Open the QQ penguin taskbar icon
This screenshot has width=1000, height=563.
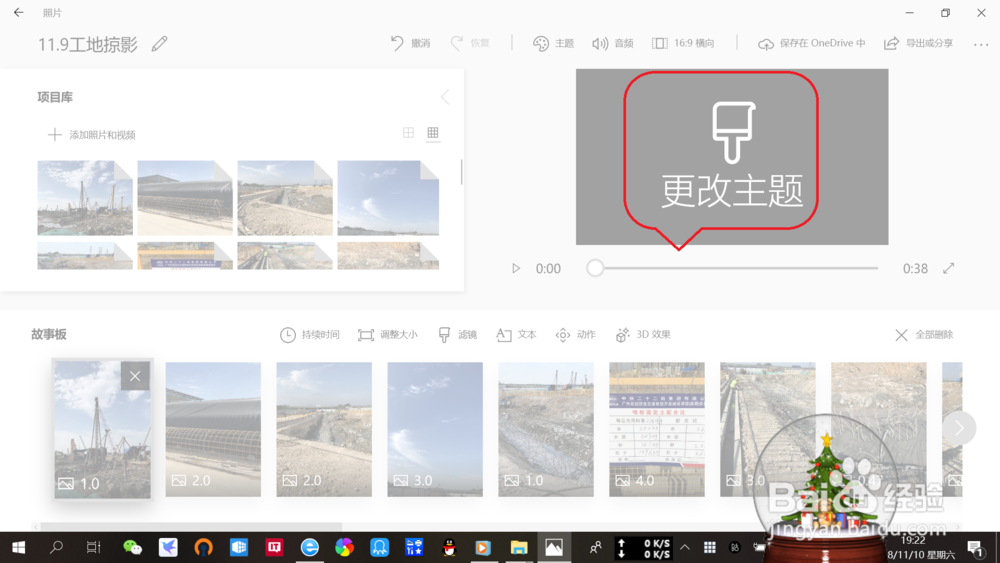pyautogui.click(x=449, y=547)
